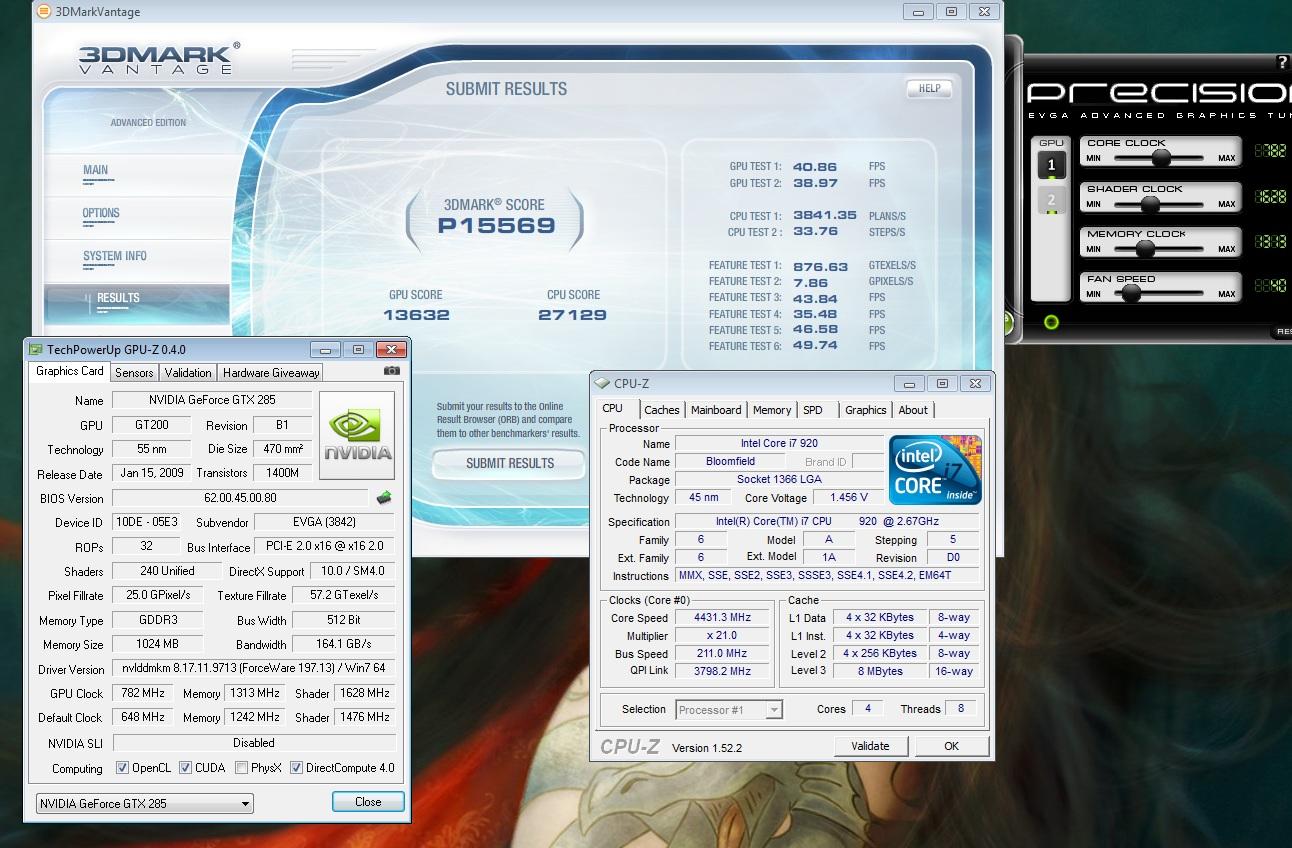Click the P15569 3DMark score

(x=496, y=226)
